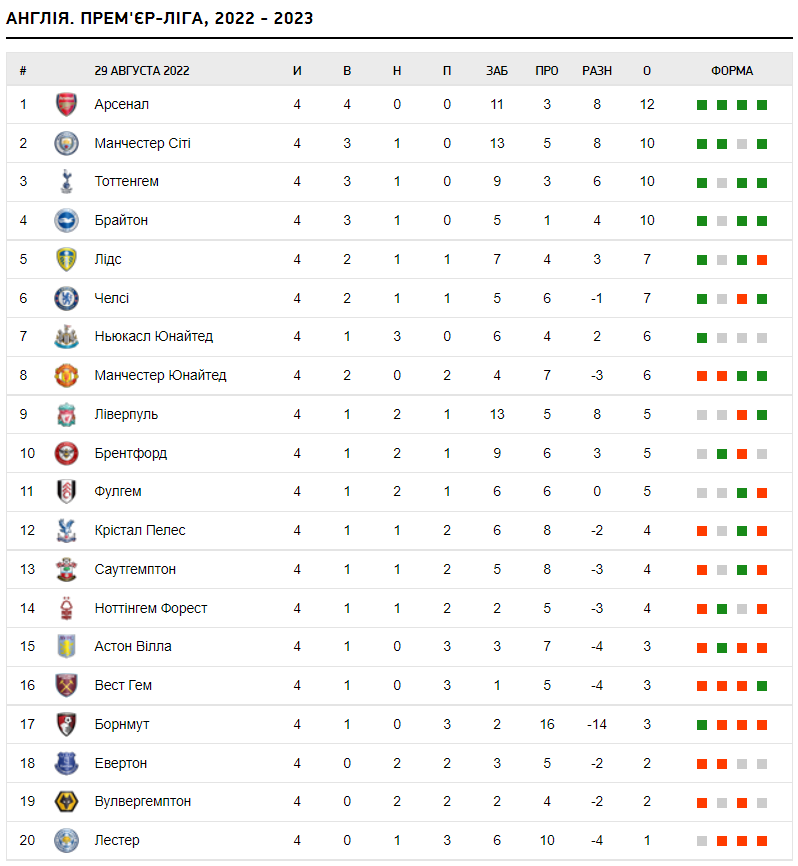Click Борнмут's first green form square
Image resolution: width=798 pixels, height=866 pixels.
coord(702,725)
